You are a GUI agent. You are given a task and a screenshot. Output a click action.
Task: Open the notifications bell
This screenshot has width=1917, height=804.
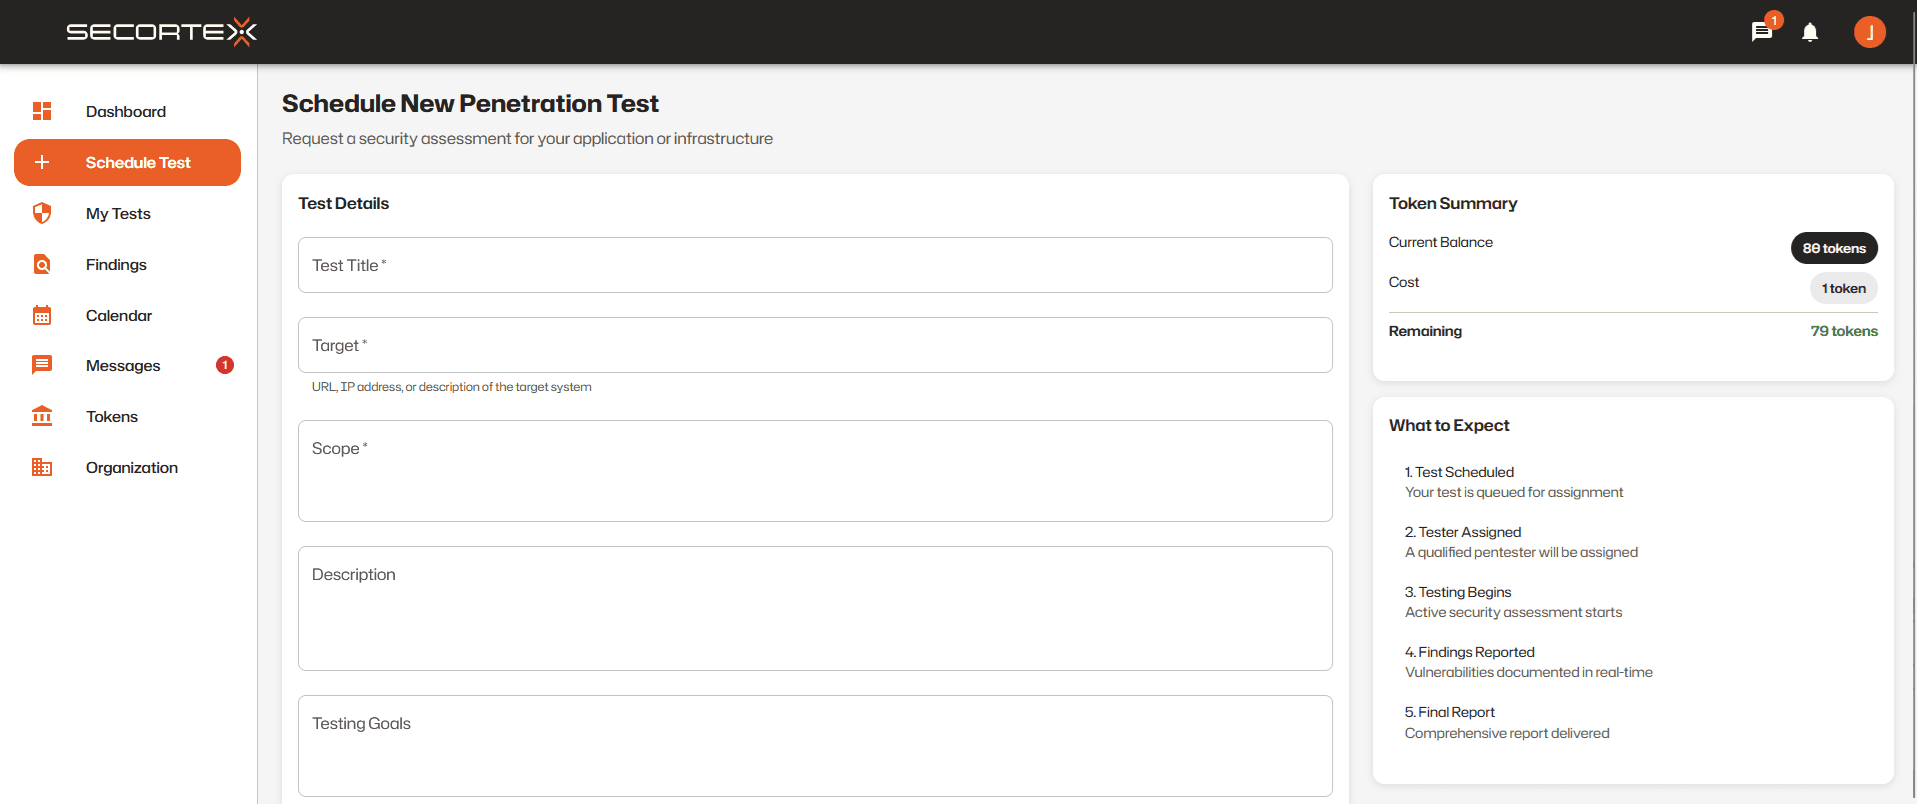(x=1810, y=32)
